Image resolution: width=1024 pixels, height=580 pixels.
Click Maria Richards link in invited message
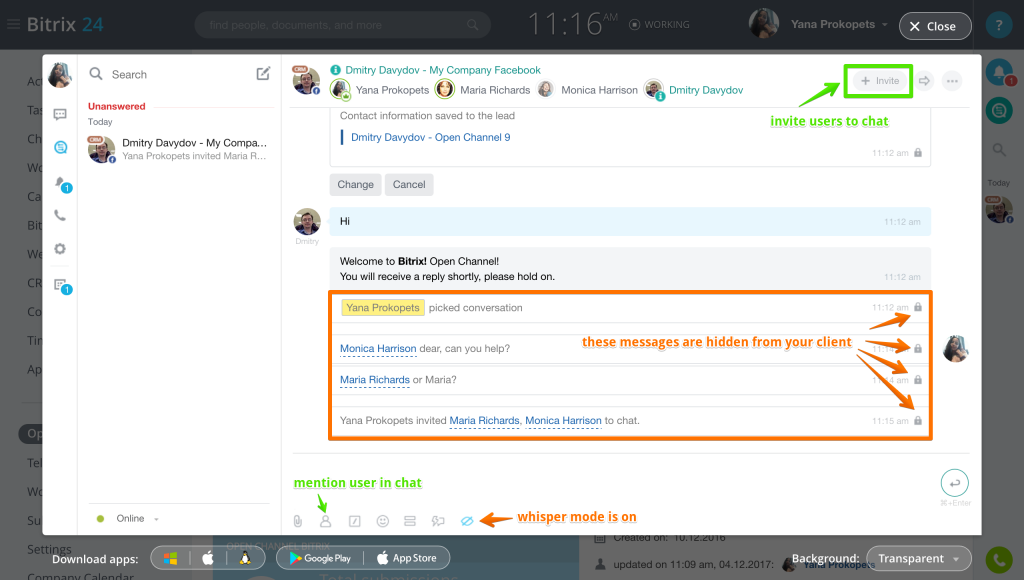click(x=484, y=421)
